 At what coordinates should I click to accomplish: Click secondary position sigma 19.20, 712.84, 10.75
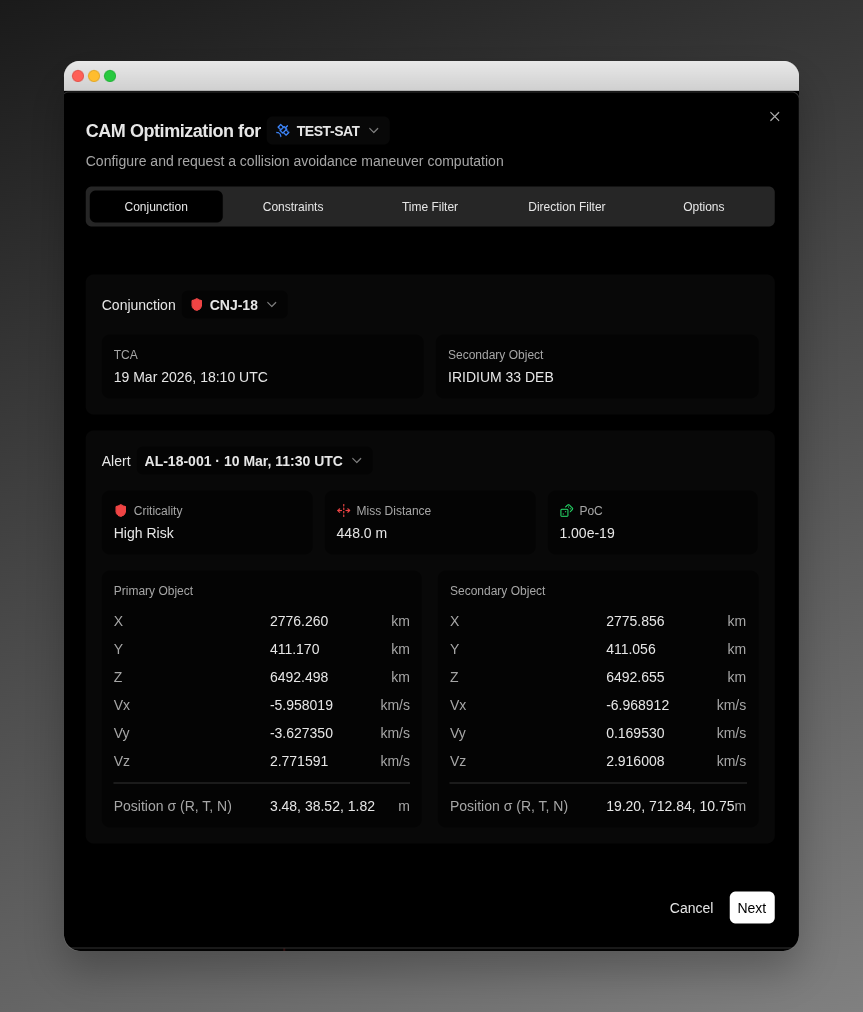coord(670,806)
